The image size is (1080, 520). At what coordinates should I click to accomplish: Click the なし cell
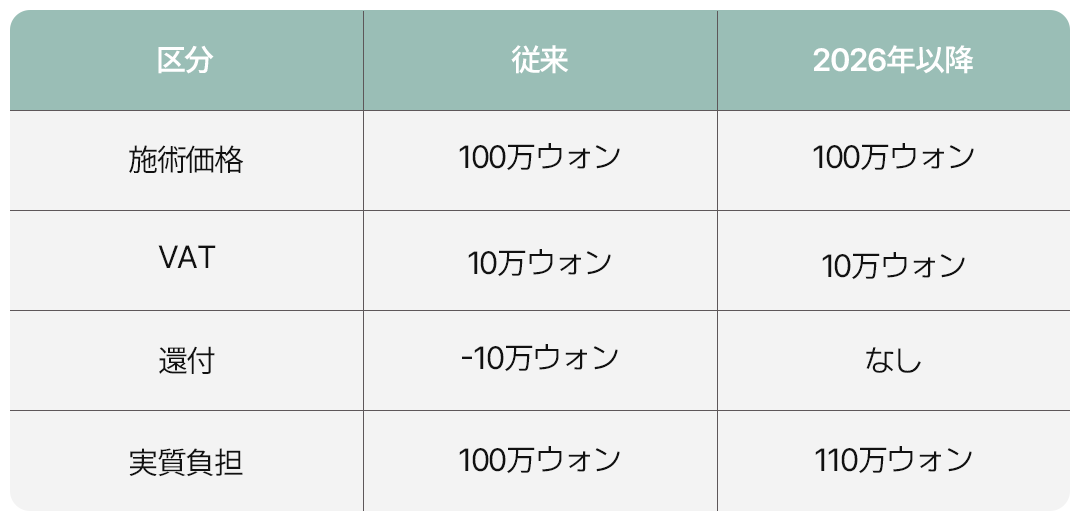(x=893, y=361)
